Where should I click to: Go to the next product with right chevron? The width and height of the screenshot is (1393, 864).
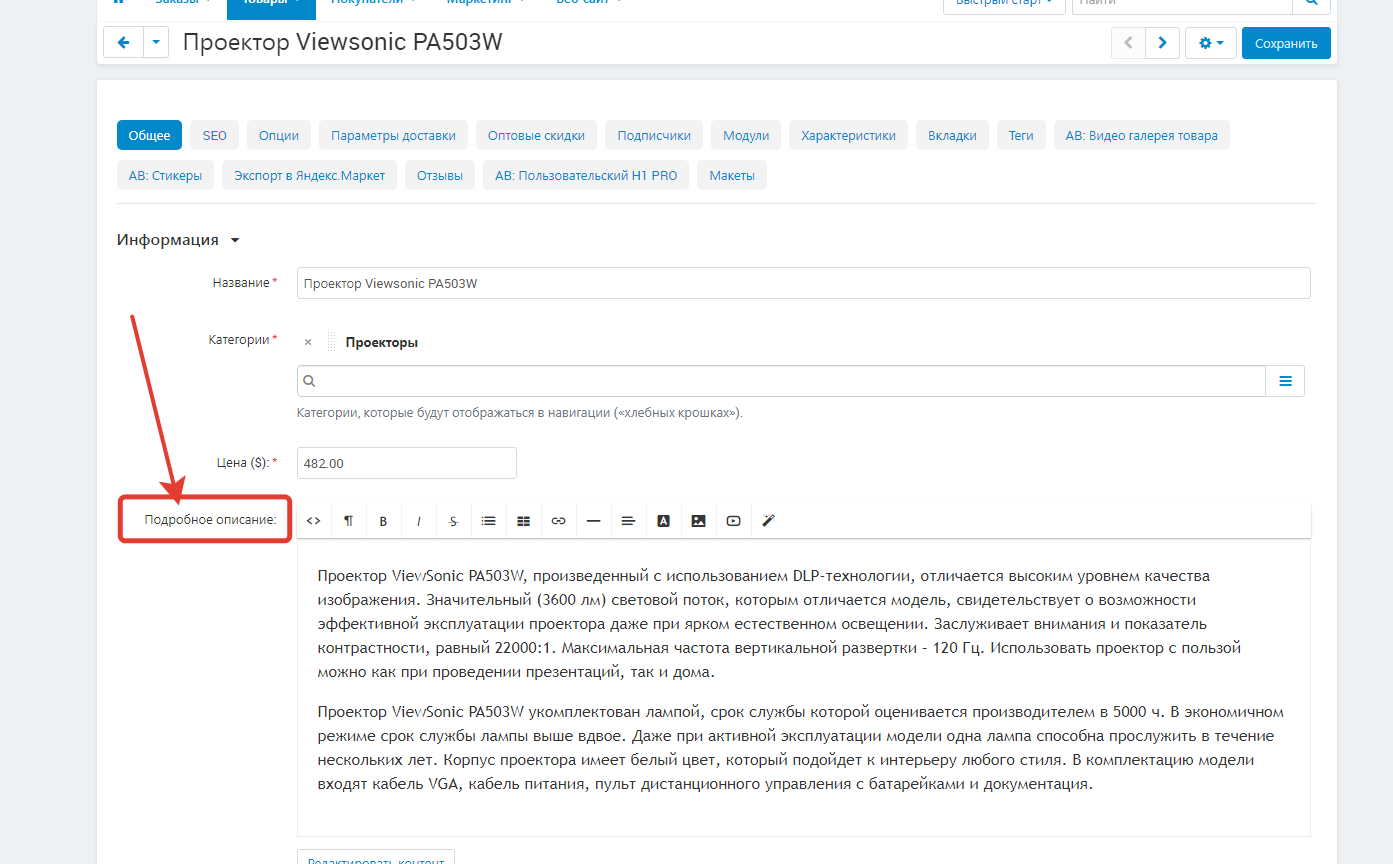click(1162, 43)
